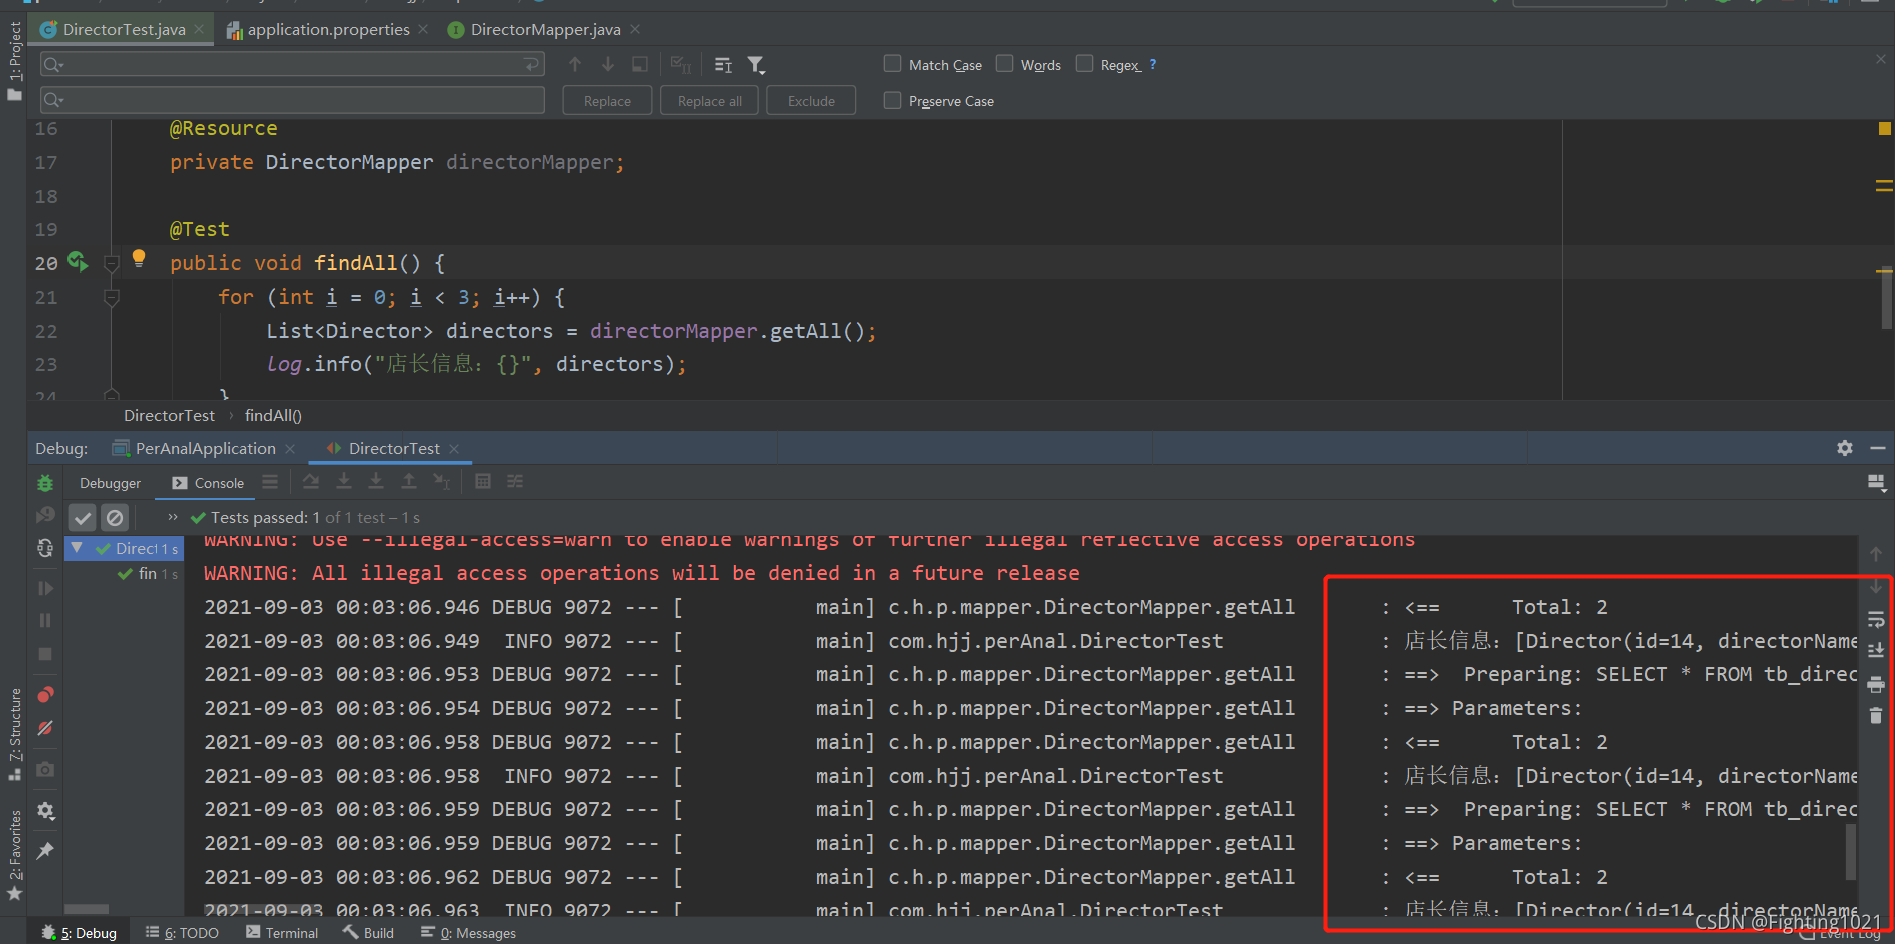The height and width of the screenshot is (944, 1895).
Task: Click Mute Breakpoints icon
Action: 45,728
